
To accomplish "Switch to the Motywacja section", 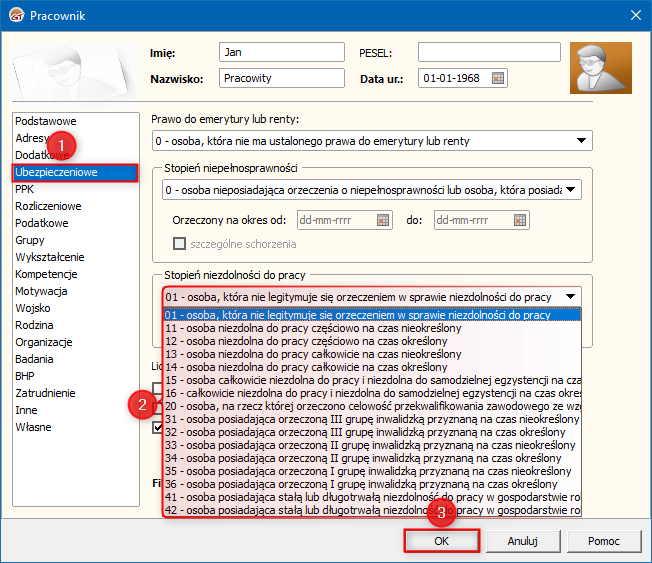I will click(x=75, y=291).
